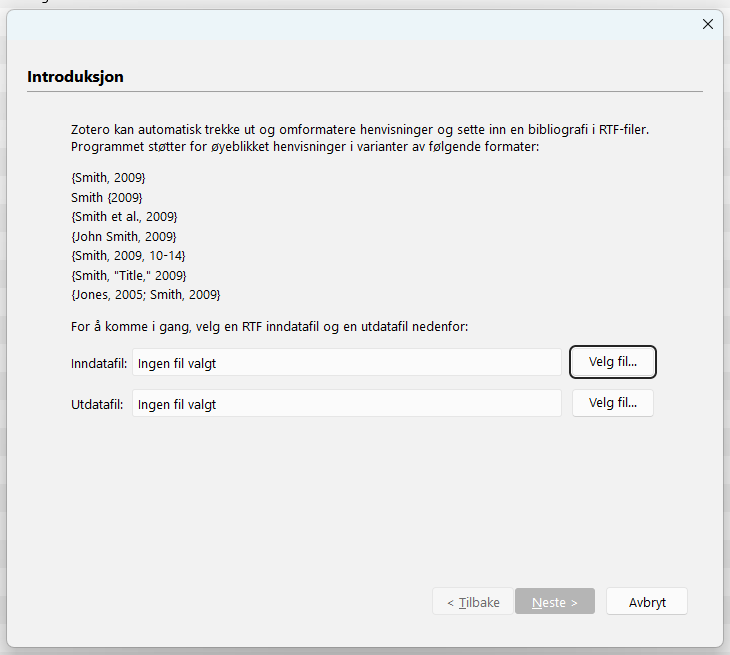
Task: Click the Inndatafil label
Action: tap(99, 364)
